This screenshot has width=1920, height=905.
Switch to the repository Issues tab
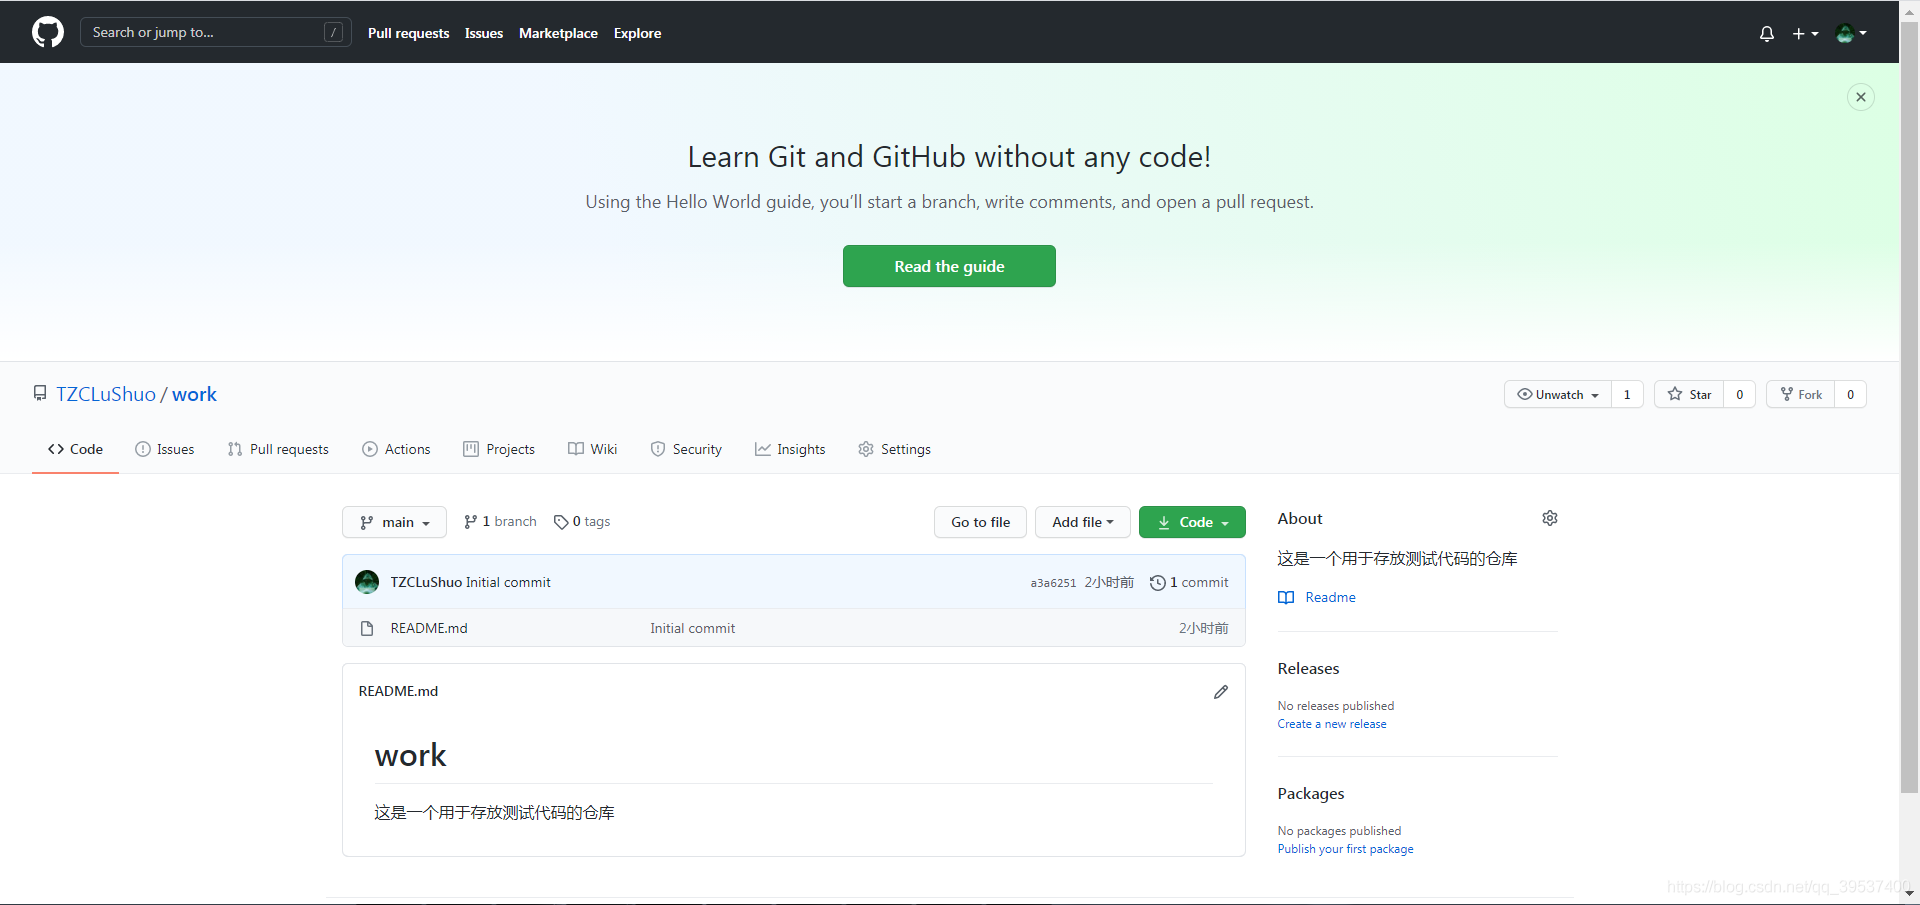click(x=165, y=449)
